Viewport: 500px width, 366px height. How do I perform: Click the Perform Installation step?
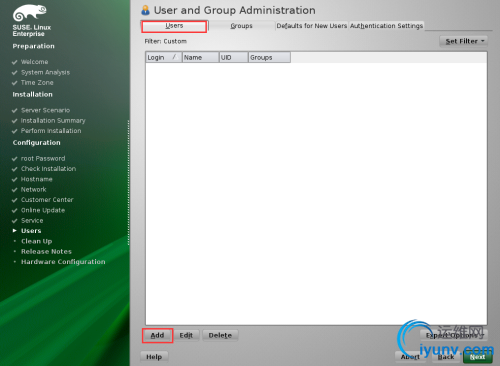(51, 131)
